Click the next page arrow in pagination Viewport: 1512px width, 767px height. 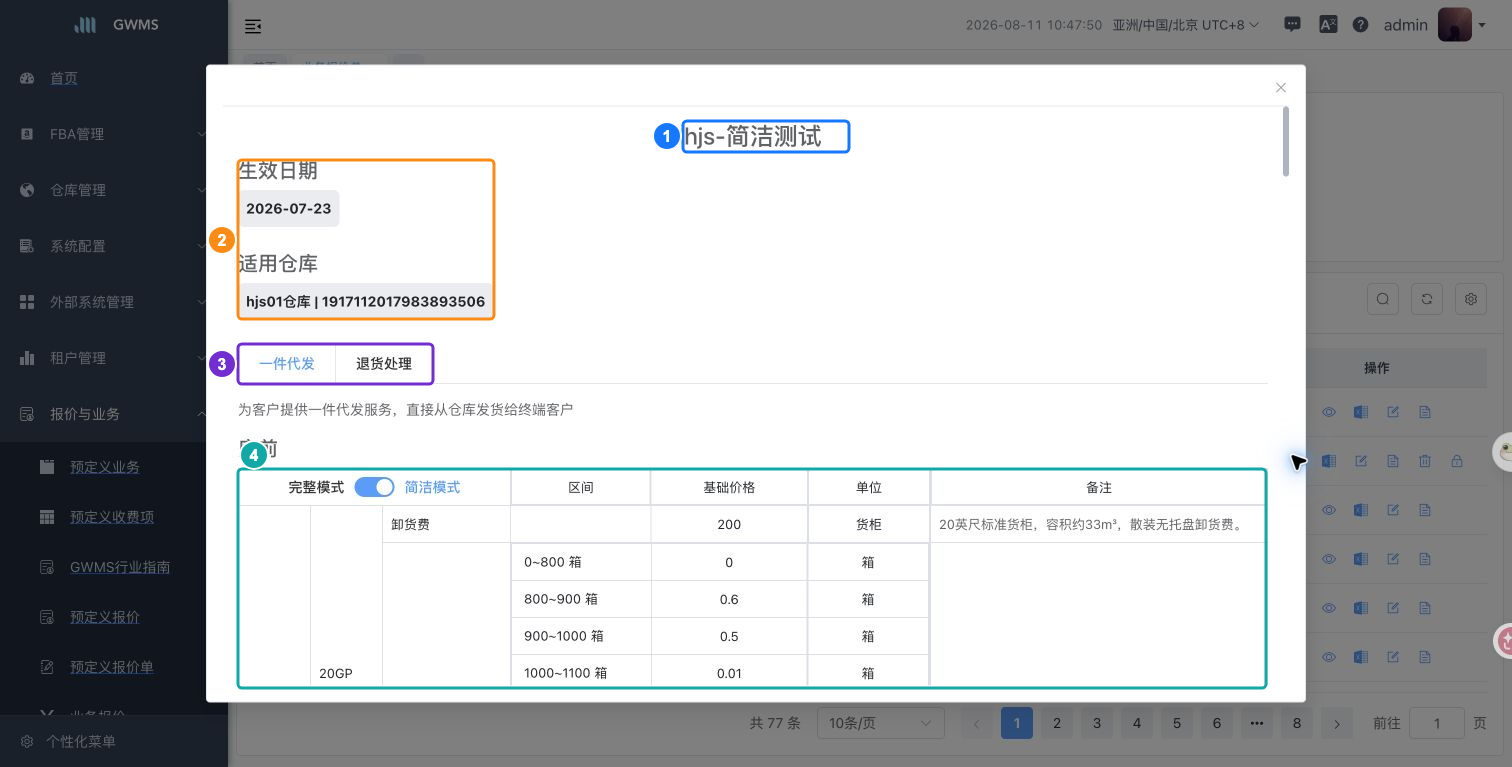click(x=1337, y=723)
